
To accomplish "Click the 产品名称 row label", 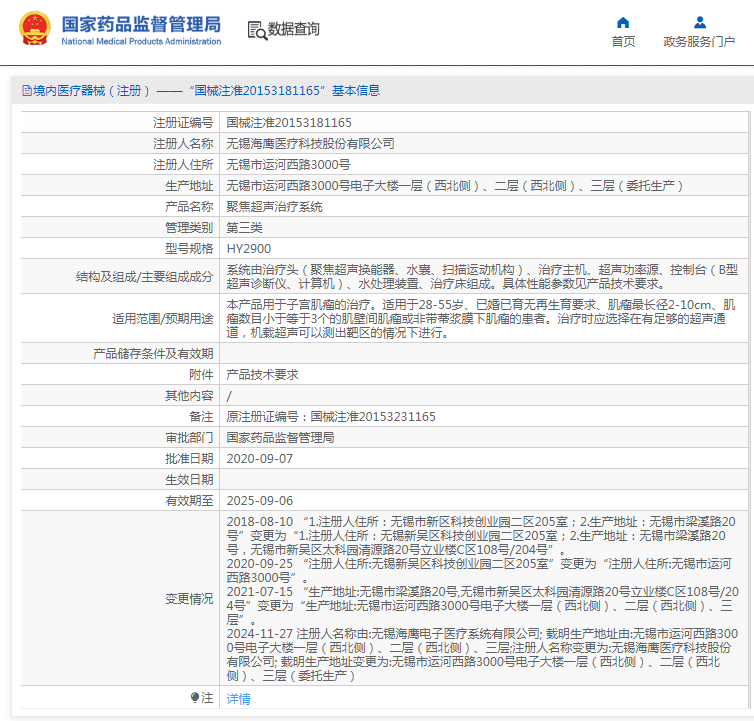I will tap(189, 207).
